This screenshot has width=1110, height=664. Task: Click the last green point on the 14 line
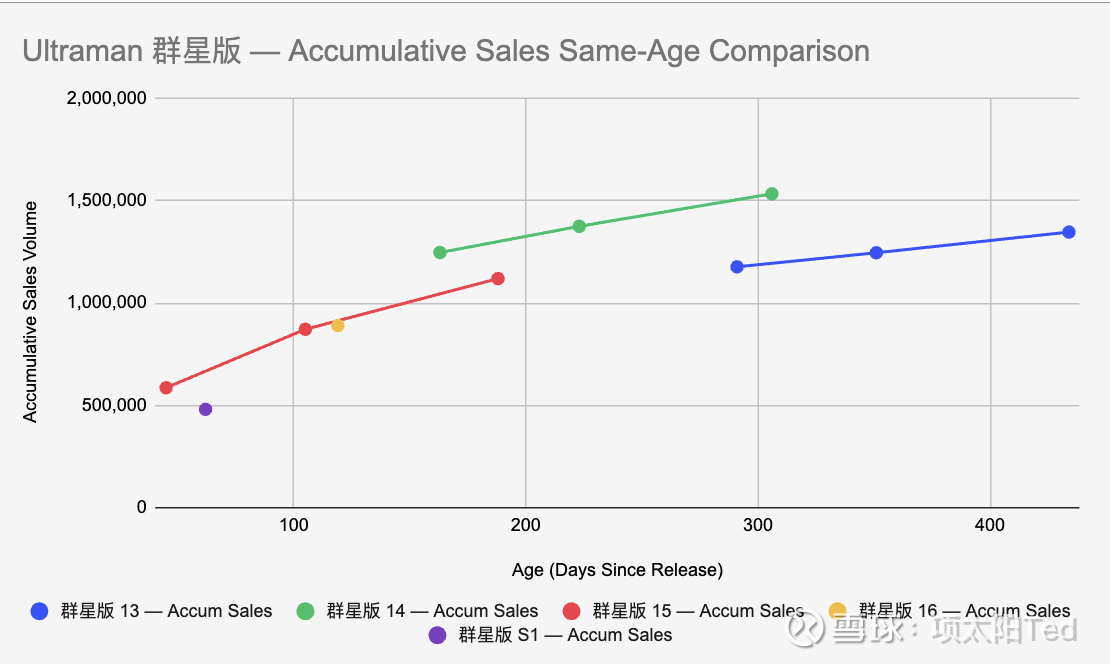click(x=771, y=194)
